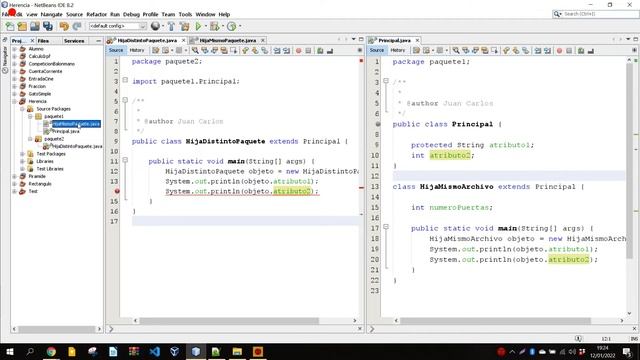The image size is (640, 360).
Task: Toggle the red macro recording icon in left editor
Action: [298, 51]
